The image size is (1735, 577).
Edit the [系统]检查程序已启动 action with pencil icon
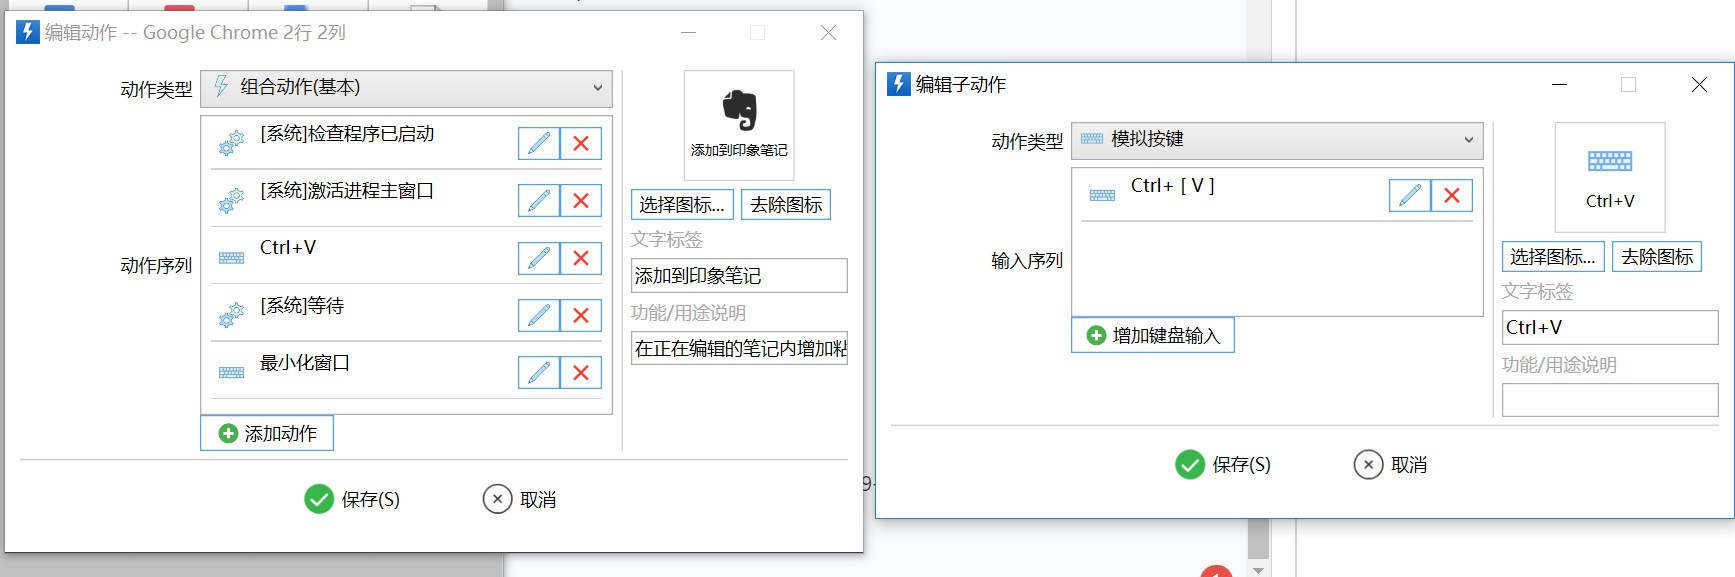538,144
